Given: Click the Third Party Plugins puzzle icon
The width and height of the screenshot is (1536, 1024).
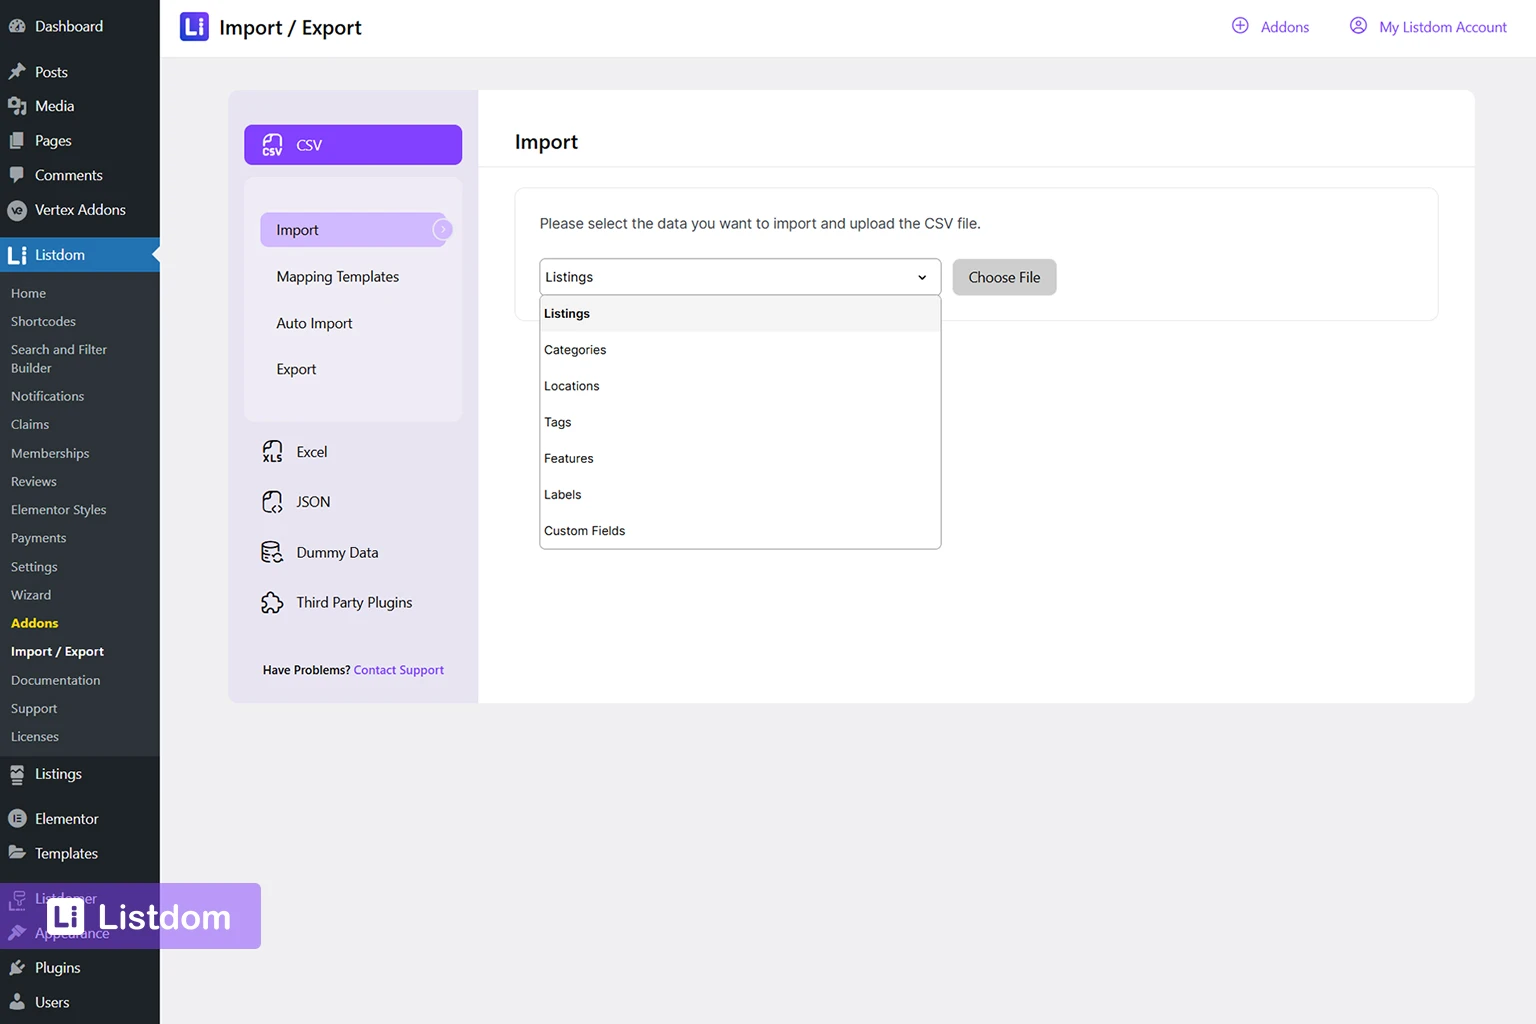Looking at the screenshot, I should coord(272,603).
